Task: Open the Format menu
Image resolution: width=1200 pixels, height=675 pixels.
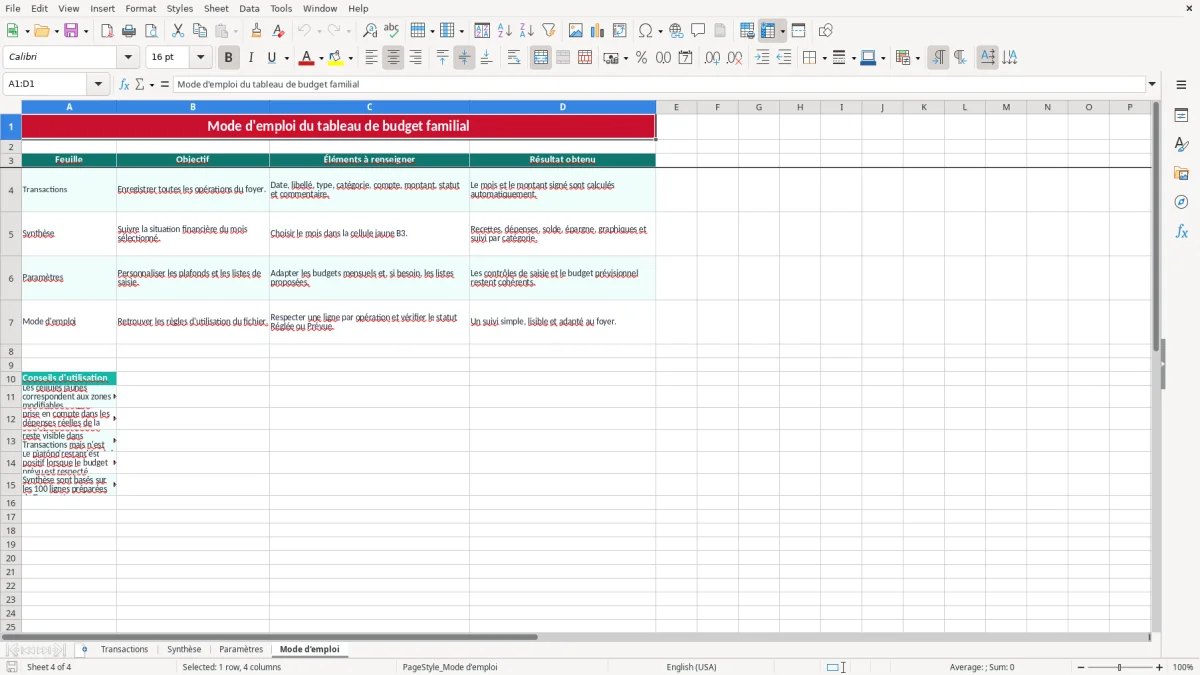Action: pyautogui.click(x=140, y=8)
